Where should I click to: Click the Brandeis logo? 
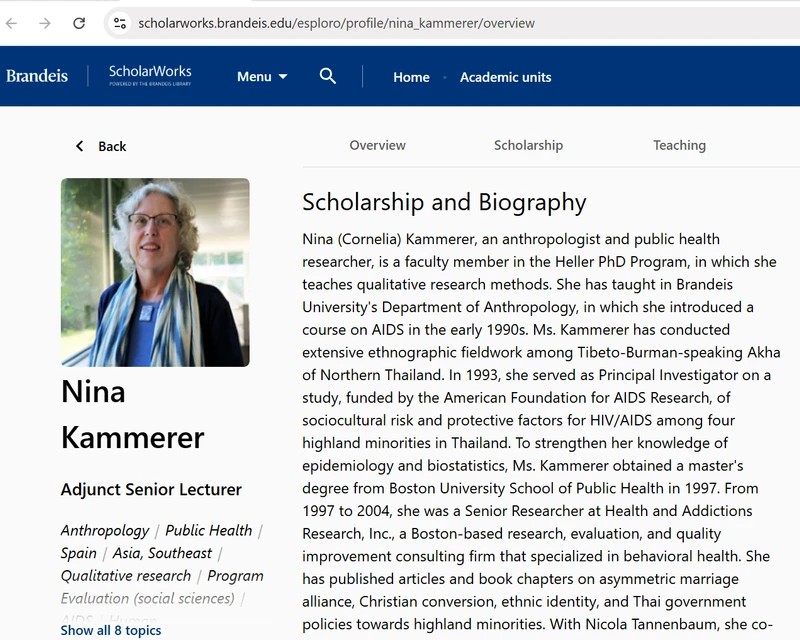37,76
